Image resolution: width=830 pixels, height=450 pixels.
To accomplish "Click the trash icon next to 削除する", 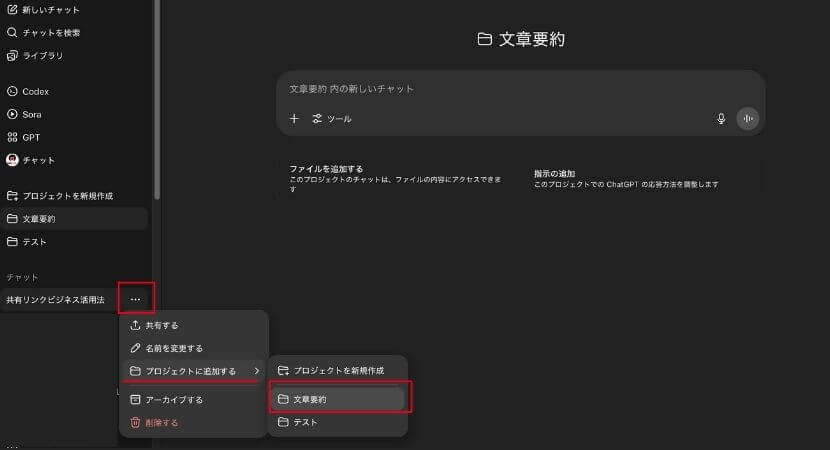I will (135, 422).
